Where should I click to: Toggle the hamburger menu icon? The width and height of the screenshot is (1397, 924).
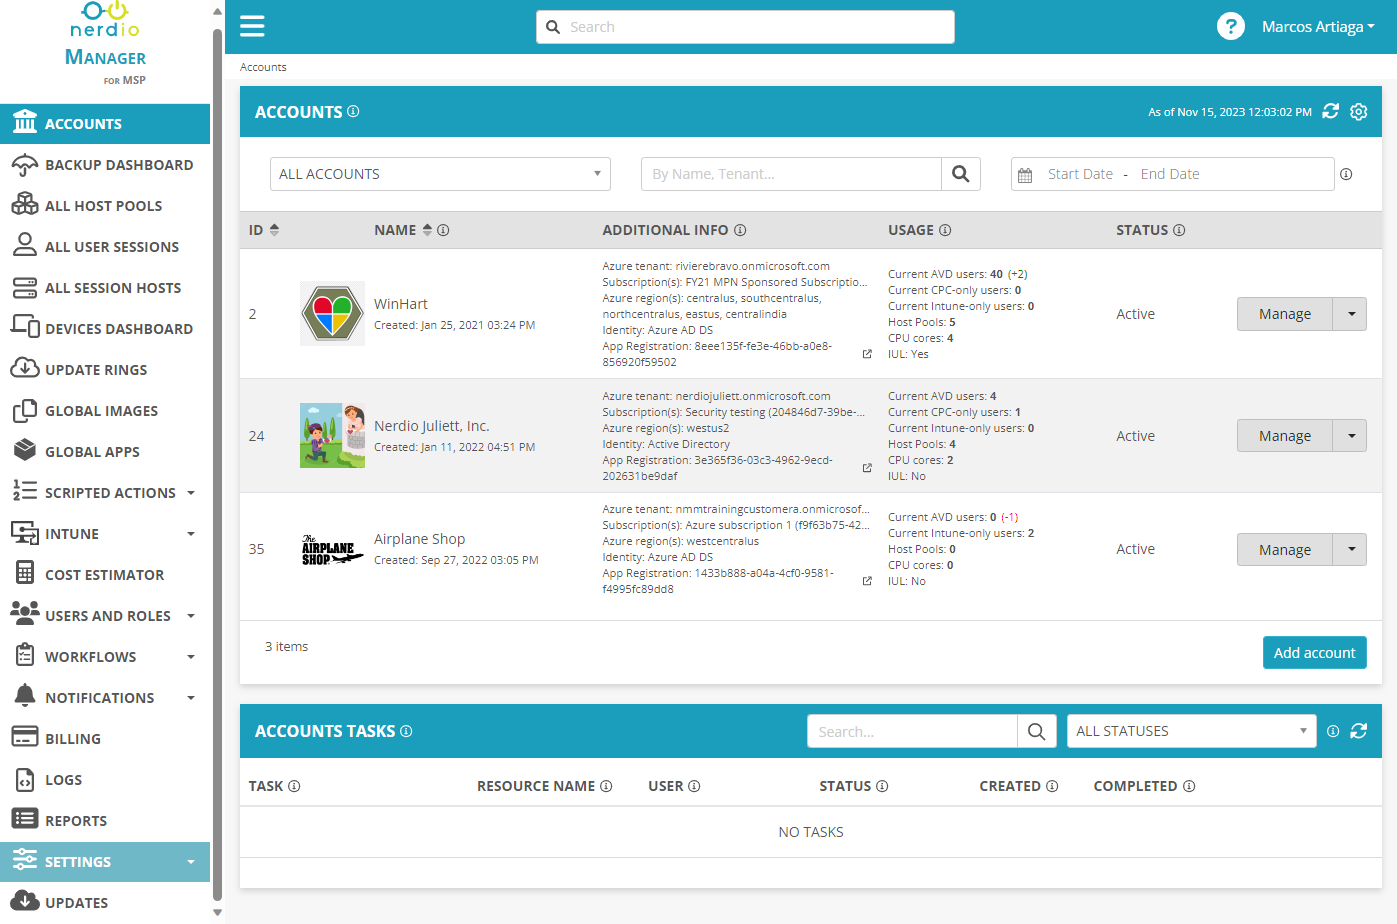[x=252, y=26]
